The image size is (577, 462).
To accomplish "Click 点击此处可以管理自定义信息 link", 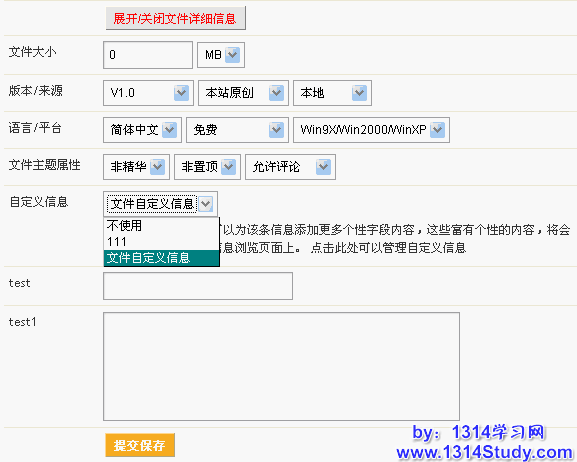I will (388, 247).
